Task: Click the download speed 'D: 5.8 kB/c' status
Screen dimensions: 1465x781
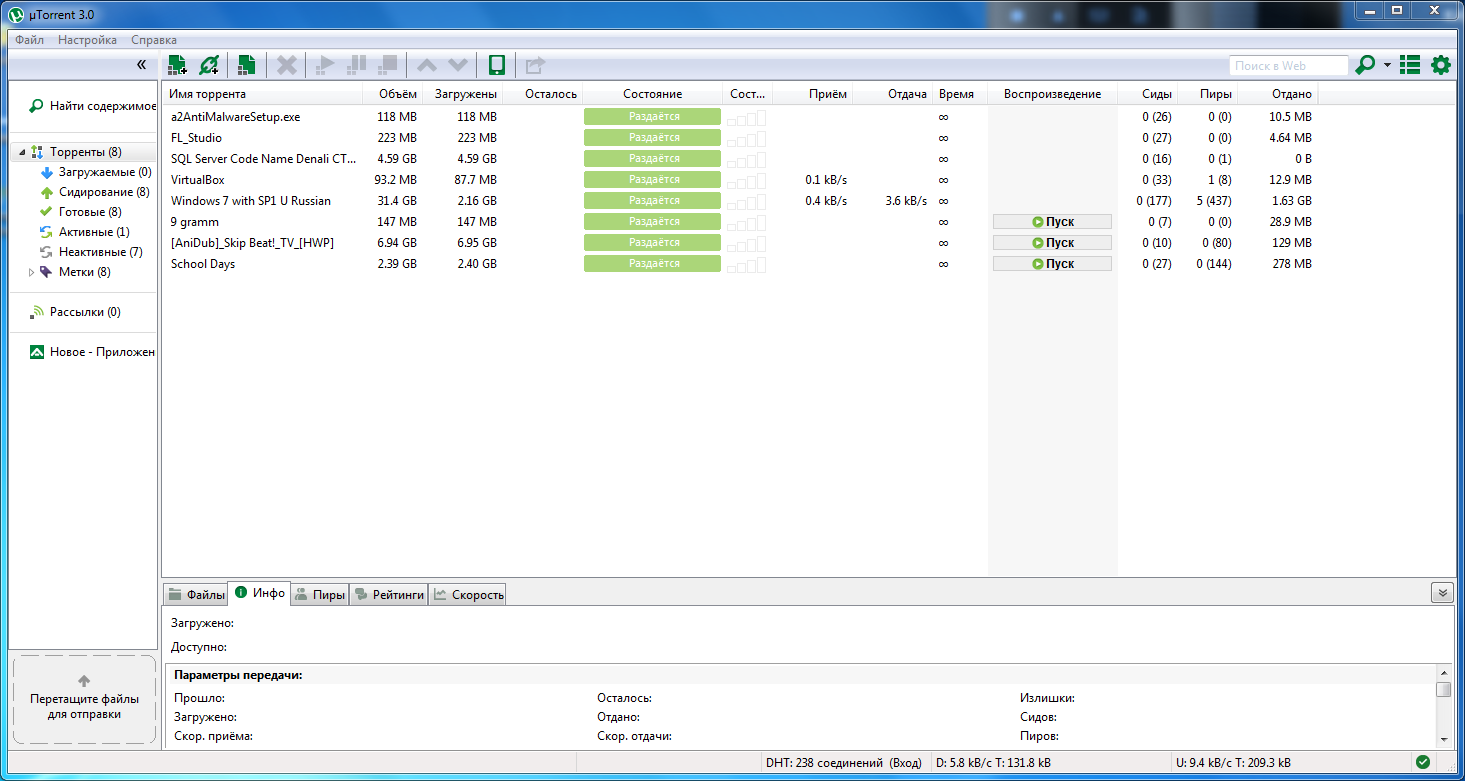Action: coord(994,763)
